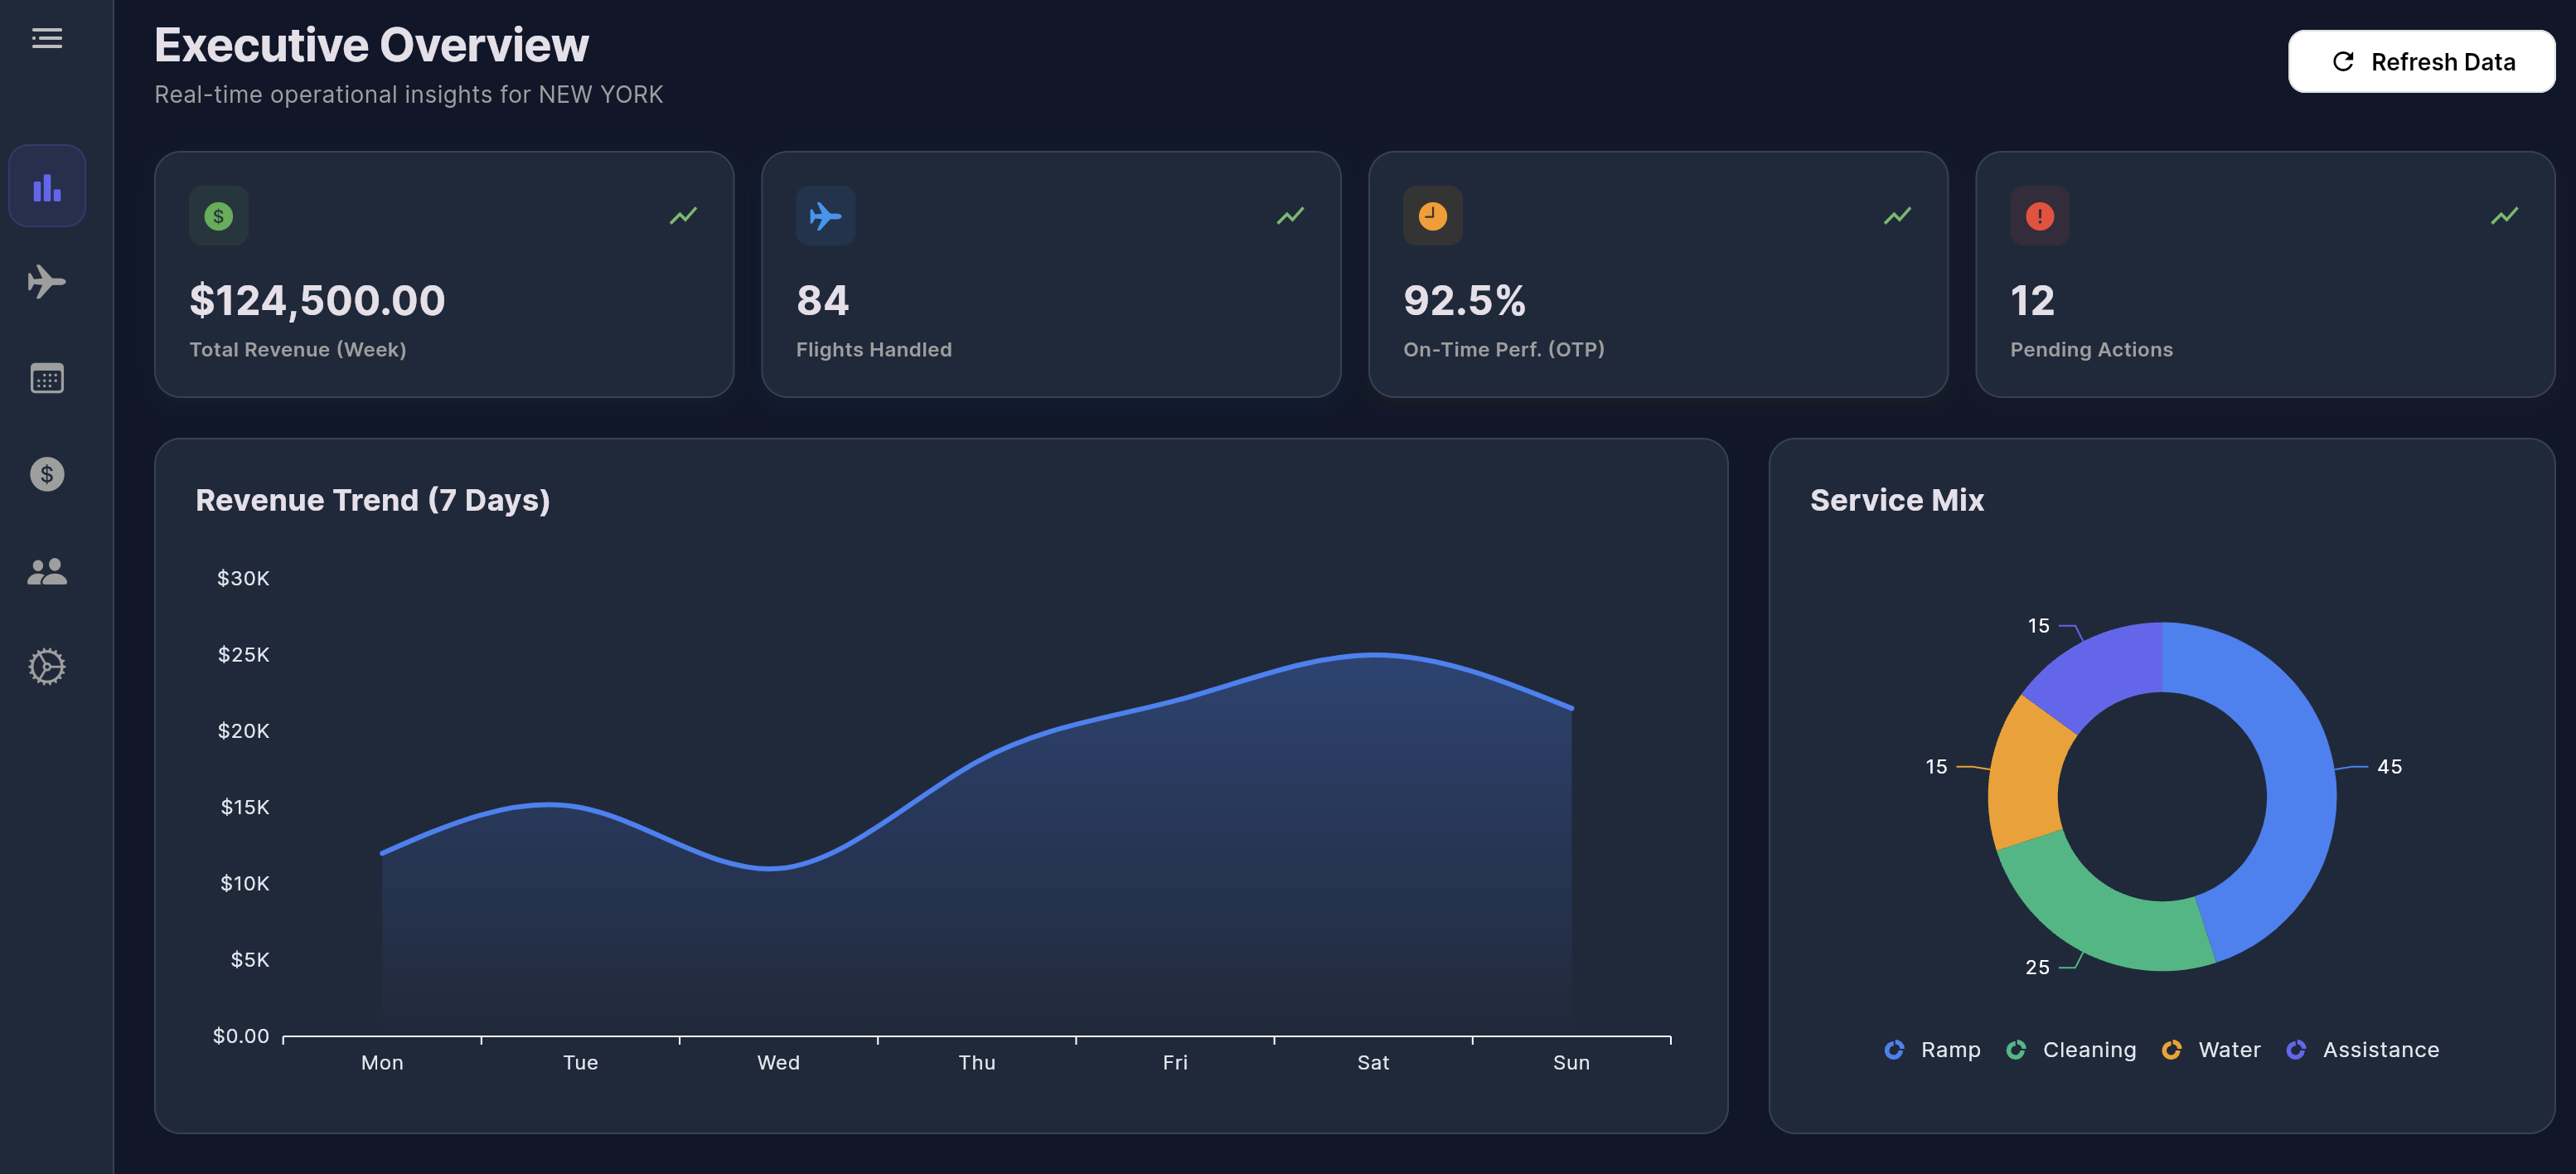
Task: Hide the Cleaning slice via its legend entry
Action: point(2070,1049)
